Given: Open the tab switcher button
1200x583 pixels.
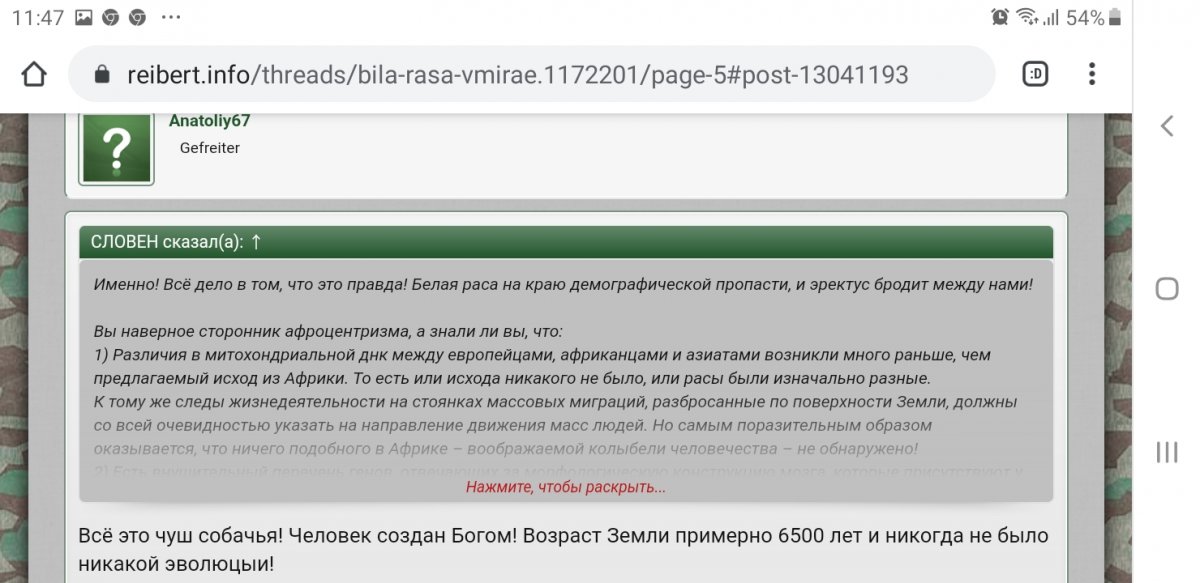Looking at the screenshot, I should click(1035, 74).
